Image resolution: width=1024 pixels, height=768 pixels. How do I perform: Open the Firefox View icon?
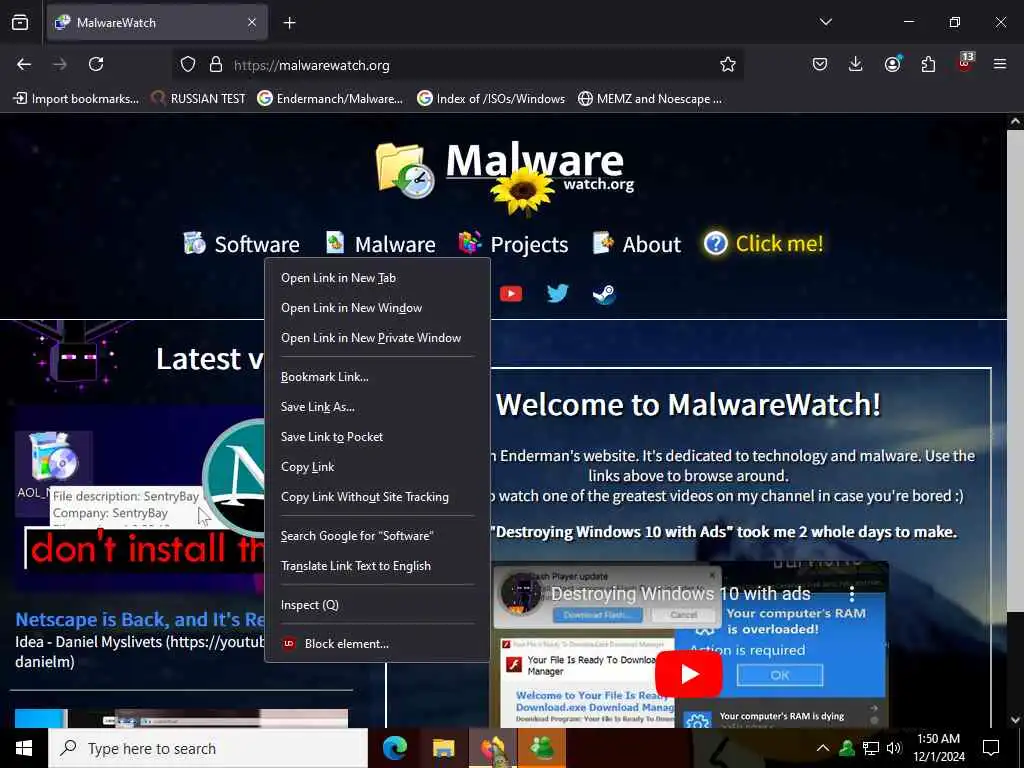20,22
